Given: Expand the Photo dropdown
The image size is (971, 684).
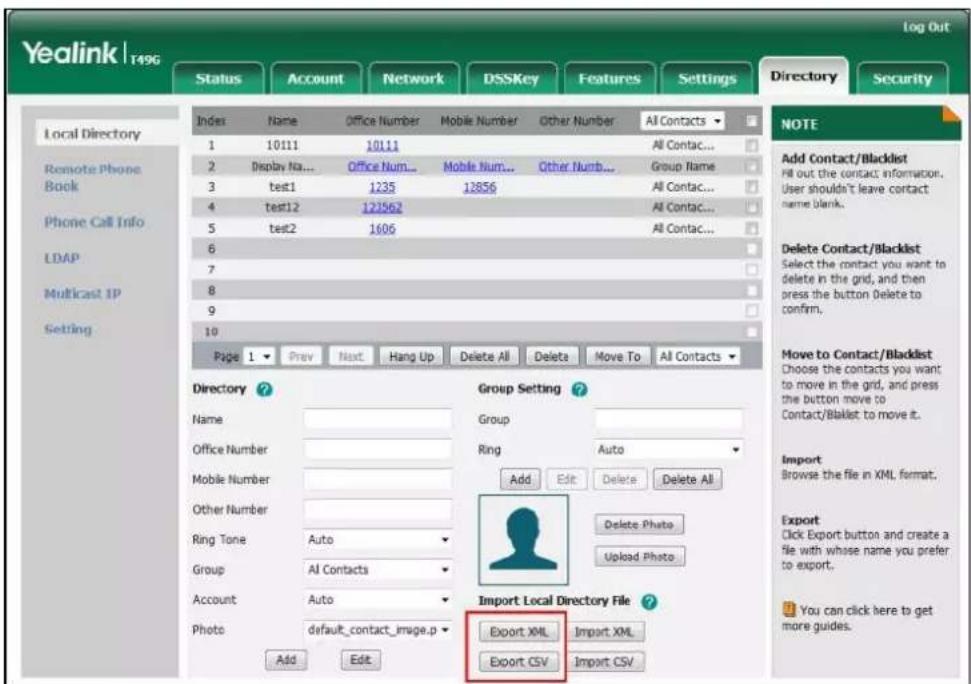Looking at the screenshot, I should click(377, 630).
